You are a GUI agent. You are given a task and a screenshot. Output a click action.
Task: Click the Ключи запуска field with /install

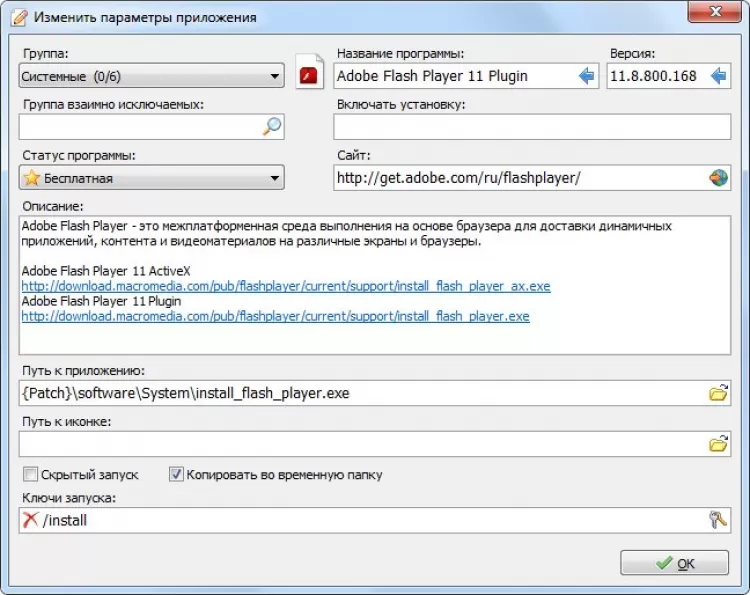pyautogui.click(x=375, y=520)
